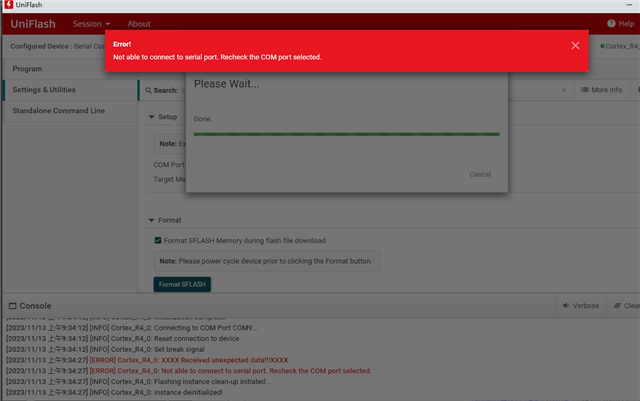
Task: Click the search magnifier icon
Action: [149, 90]
